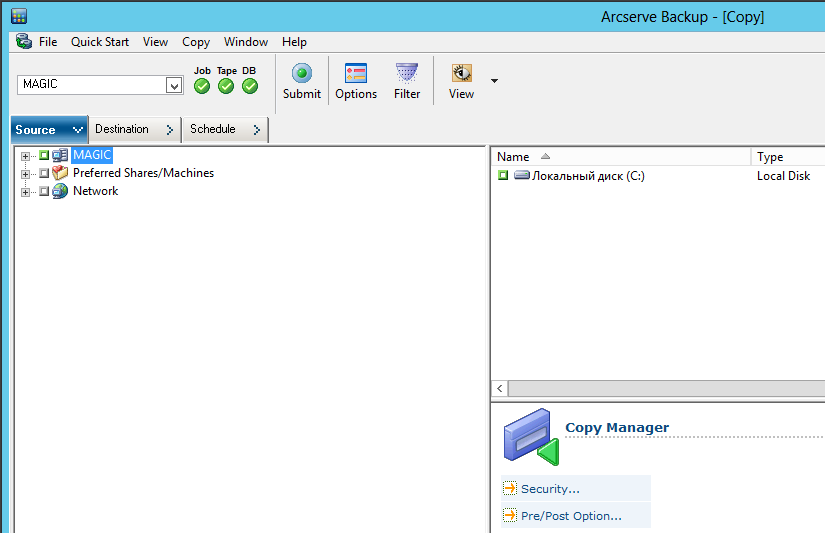Screen dimensions: 825x533
Task: Switch to the Destination tab
Action: (x=135, y=129)
